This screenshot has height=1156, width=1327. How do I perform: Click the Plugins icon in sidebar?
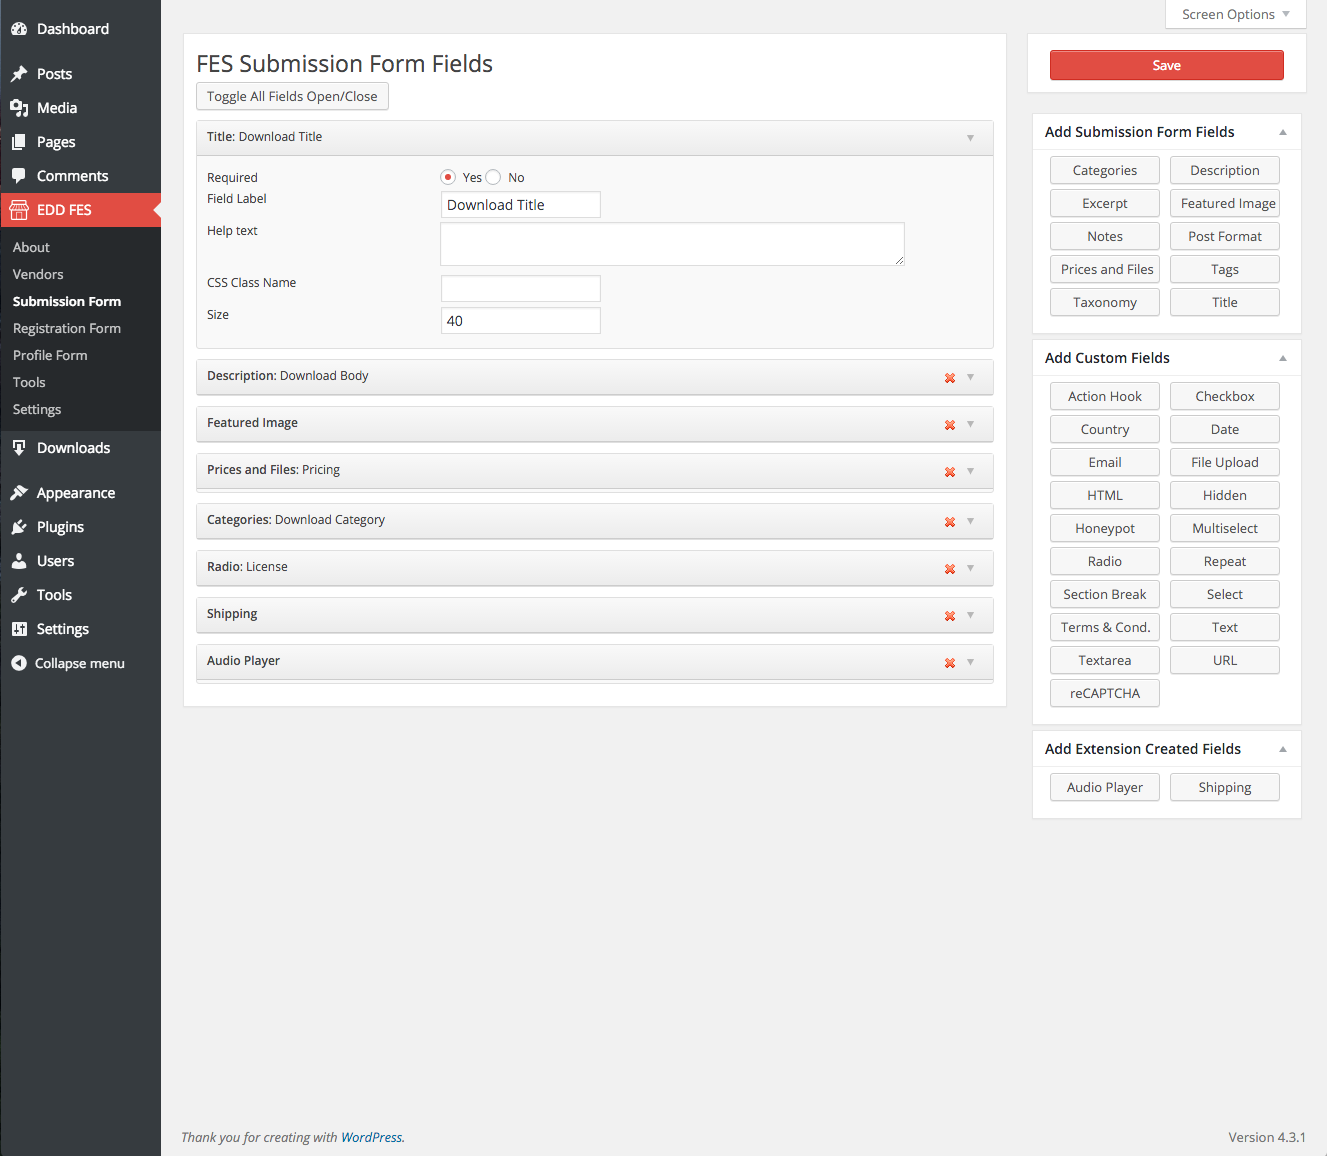[x=19, y=527]
